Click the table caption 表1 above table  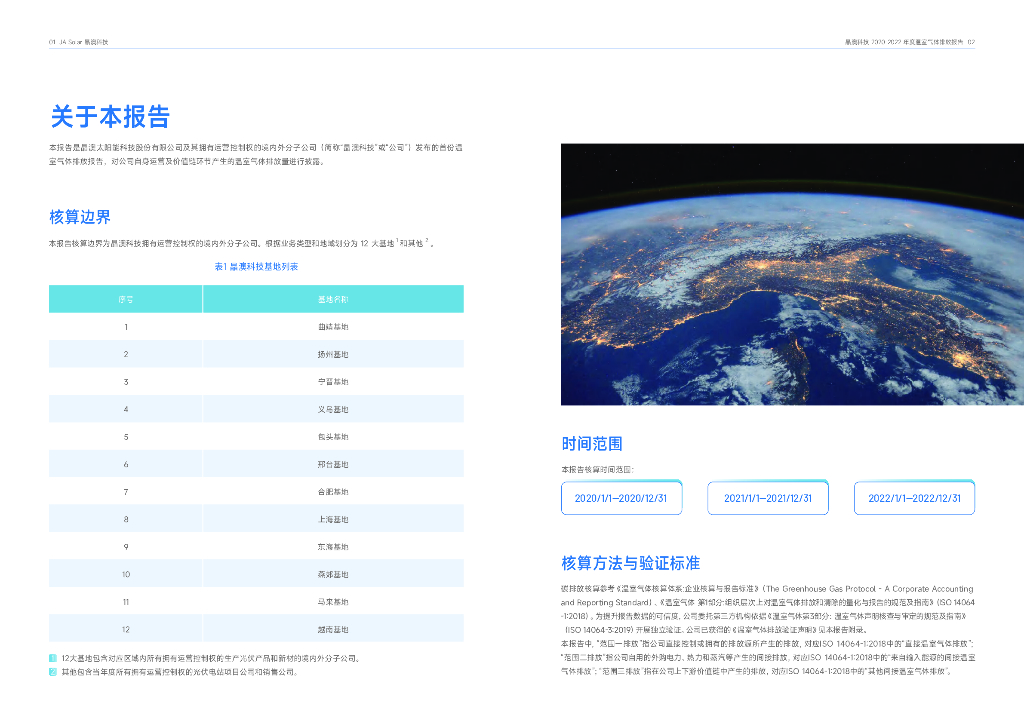click(x=256, y=267)
